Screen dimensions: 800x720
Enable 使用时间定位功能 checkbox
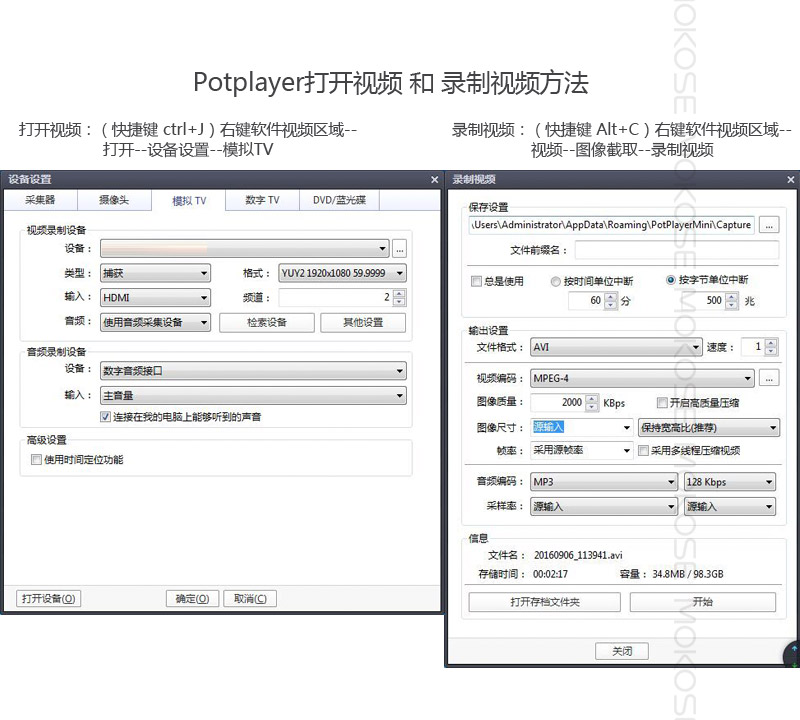tap(36, 460)
